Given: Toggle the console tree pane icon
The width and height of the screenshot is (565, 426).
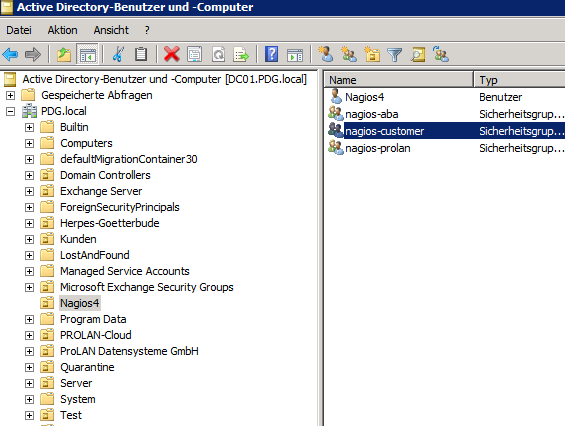Looking at the screenshot, I should click(x=88, y=55).
